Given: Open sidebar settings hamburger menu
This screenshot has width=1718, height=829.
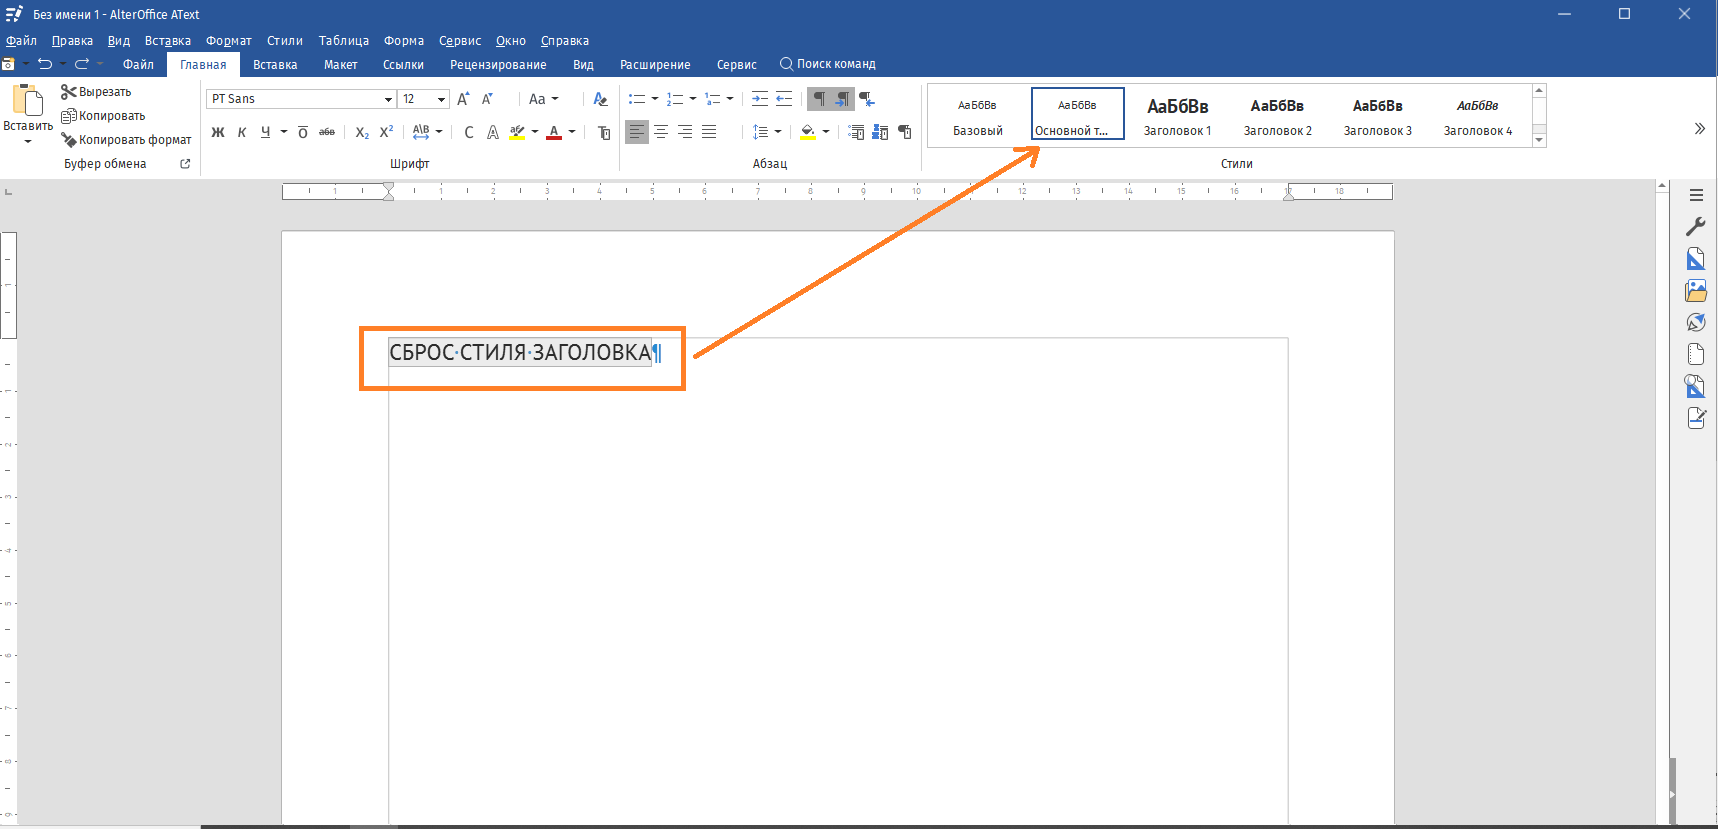Looking at the screenshot, I should [1696, 195].
